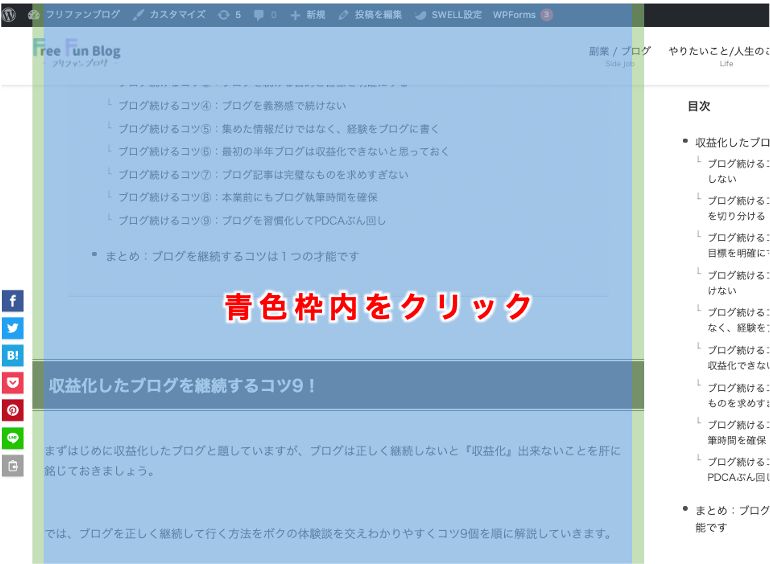Share on Twitter
The height and width of the screenshot is (564, 770).
click(13, 328)
